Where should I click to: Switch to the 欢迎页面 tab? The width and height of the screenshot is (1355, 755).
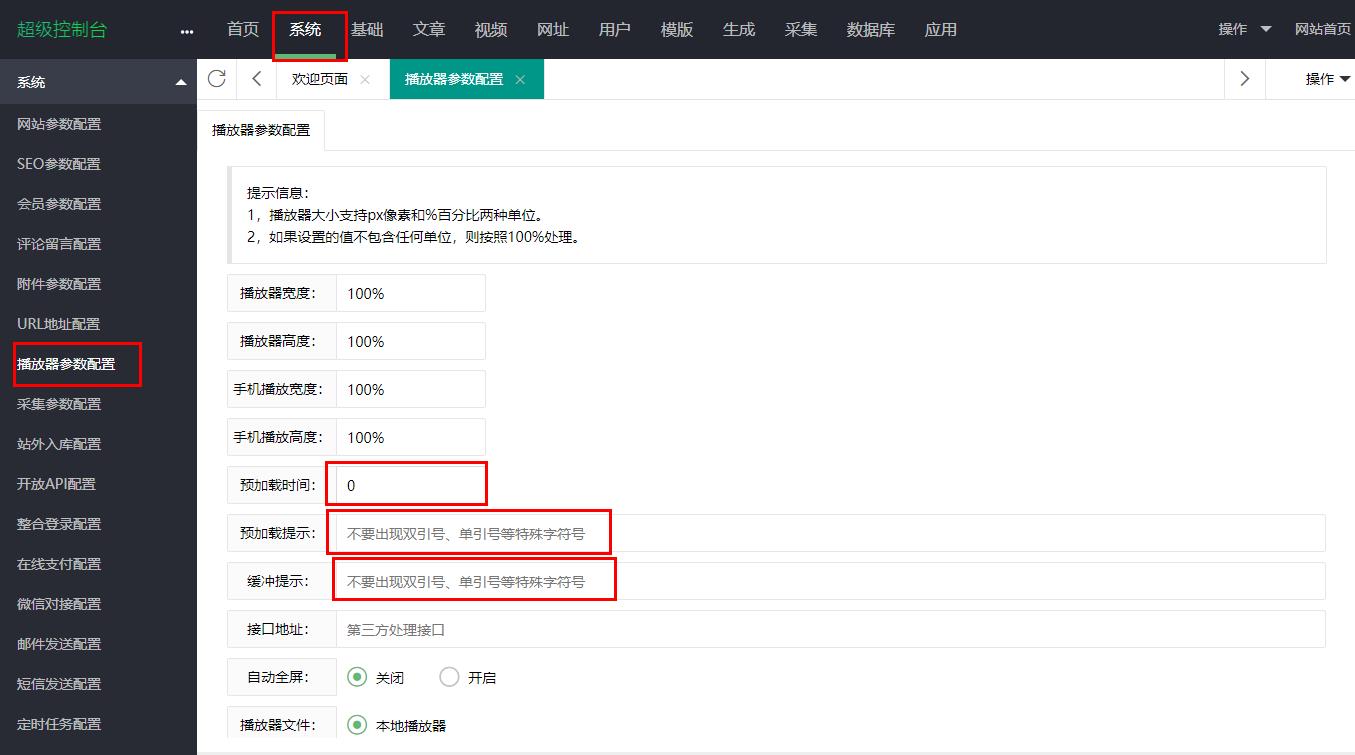pyautogui.click(x=319, y=79)
